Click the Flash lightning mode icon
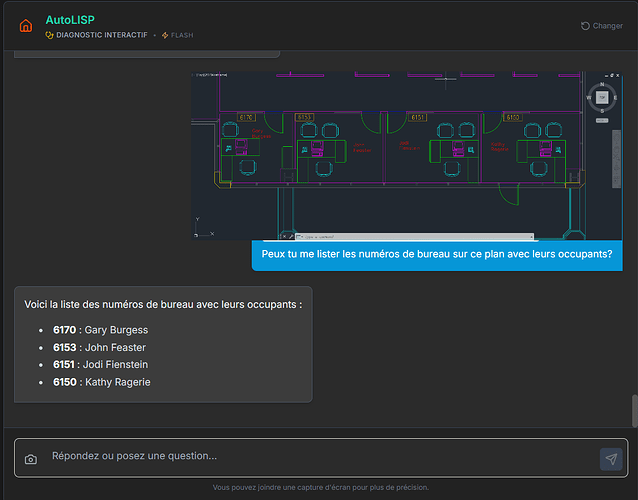This screenshot has height=500, width=638. click(x=165, y=35)
